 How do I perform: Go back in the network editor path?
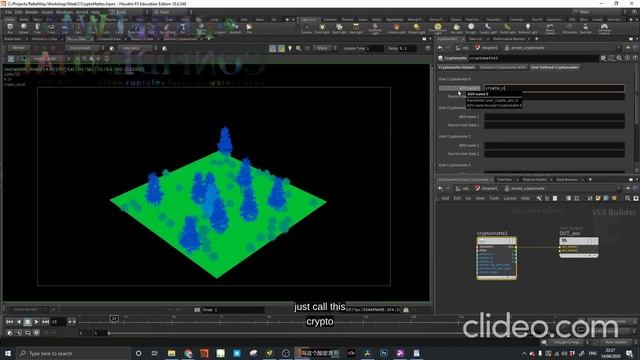440,189
